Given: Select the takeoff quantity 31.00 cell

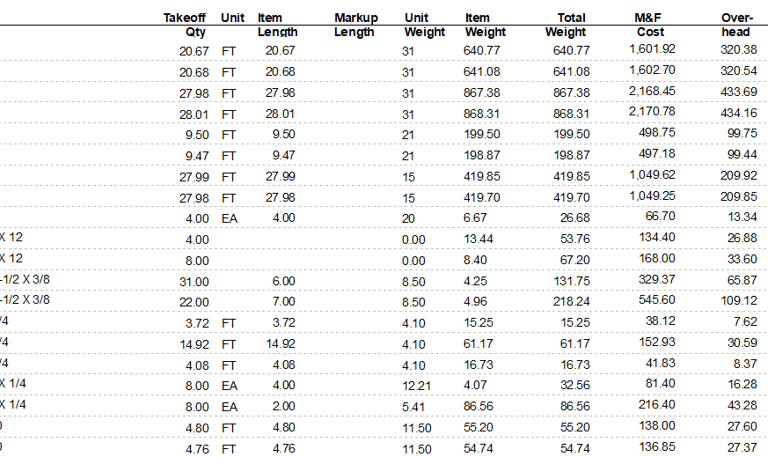Looking at the screenshot, I should click(x=194, y=282).
